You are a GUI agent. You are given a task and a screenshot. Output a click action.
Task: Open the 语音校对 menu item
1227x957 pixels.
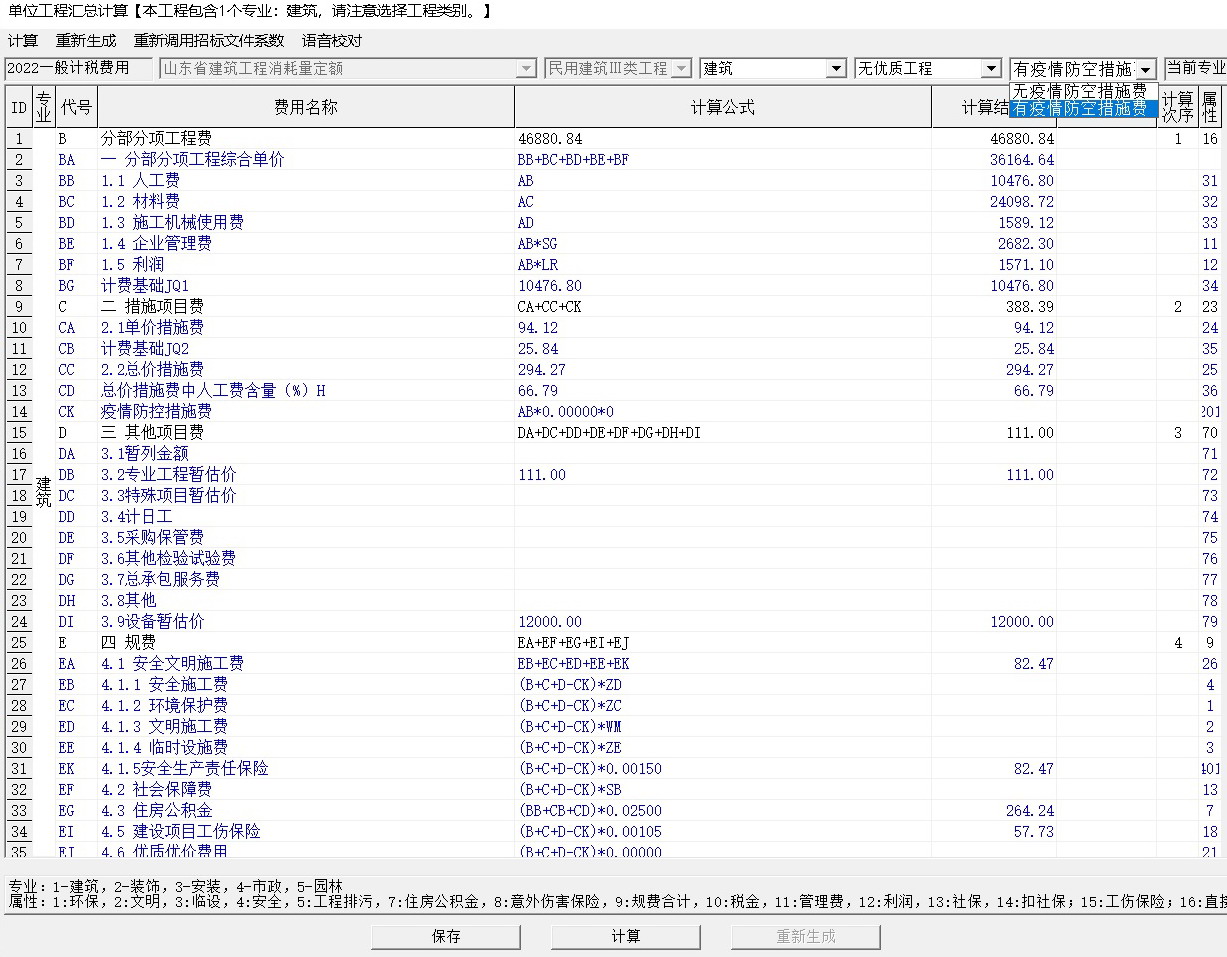pos(332,41)
